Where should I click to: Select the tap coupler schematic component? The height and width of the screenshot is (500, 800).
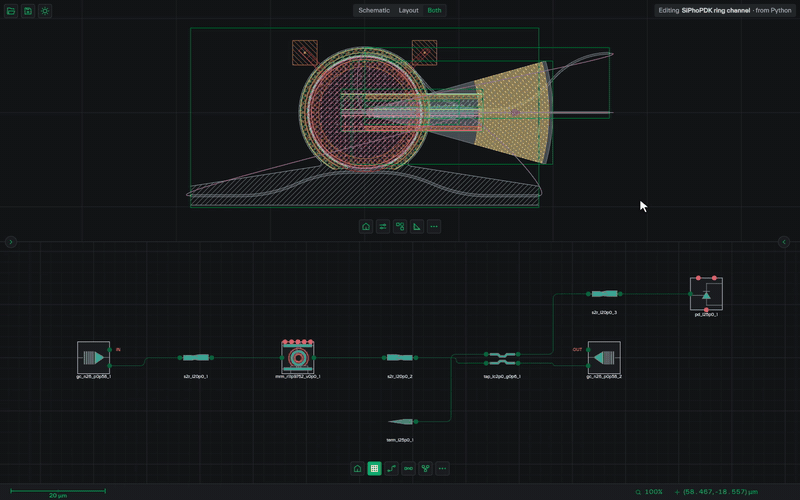click(x=502, y=358)
